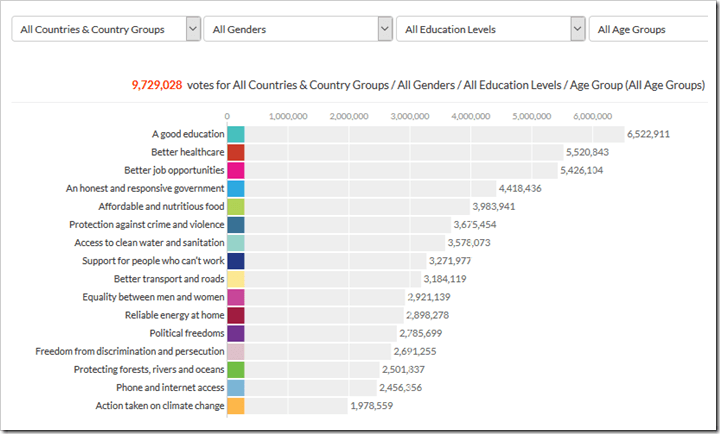Image resolution: width=720 pixels, height=434 pixels.
Task: Click the Protection against crime and violence label
Action: pos(146,225)
